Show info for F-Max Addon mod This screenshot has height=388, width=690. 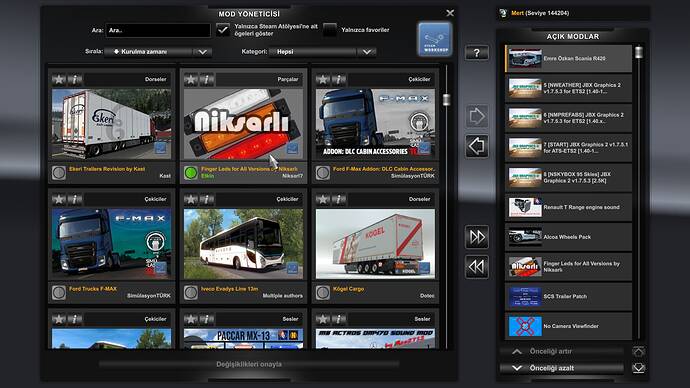point(338,79)
